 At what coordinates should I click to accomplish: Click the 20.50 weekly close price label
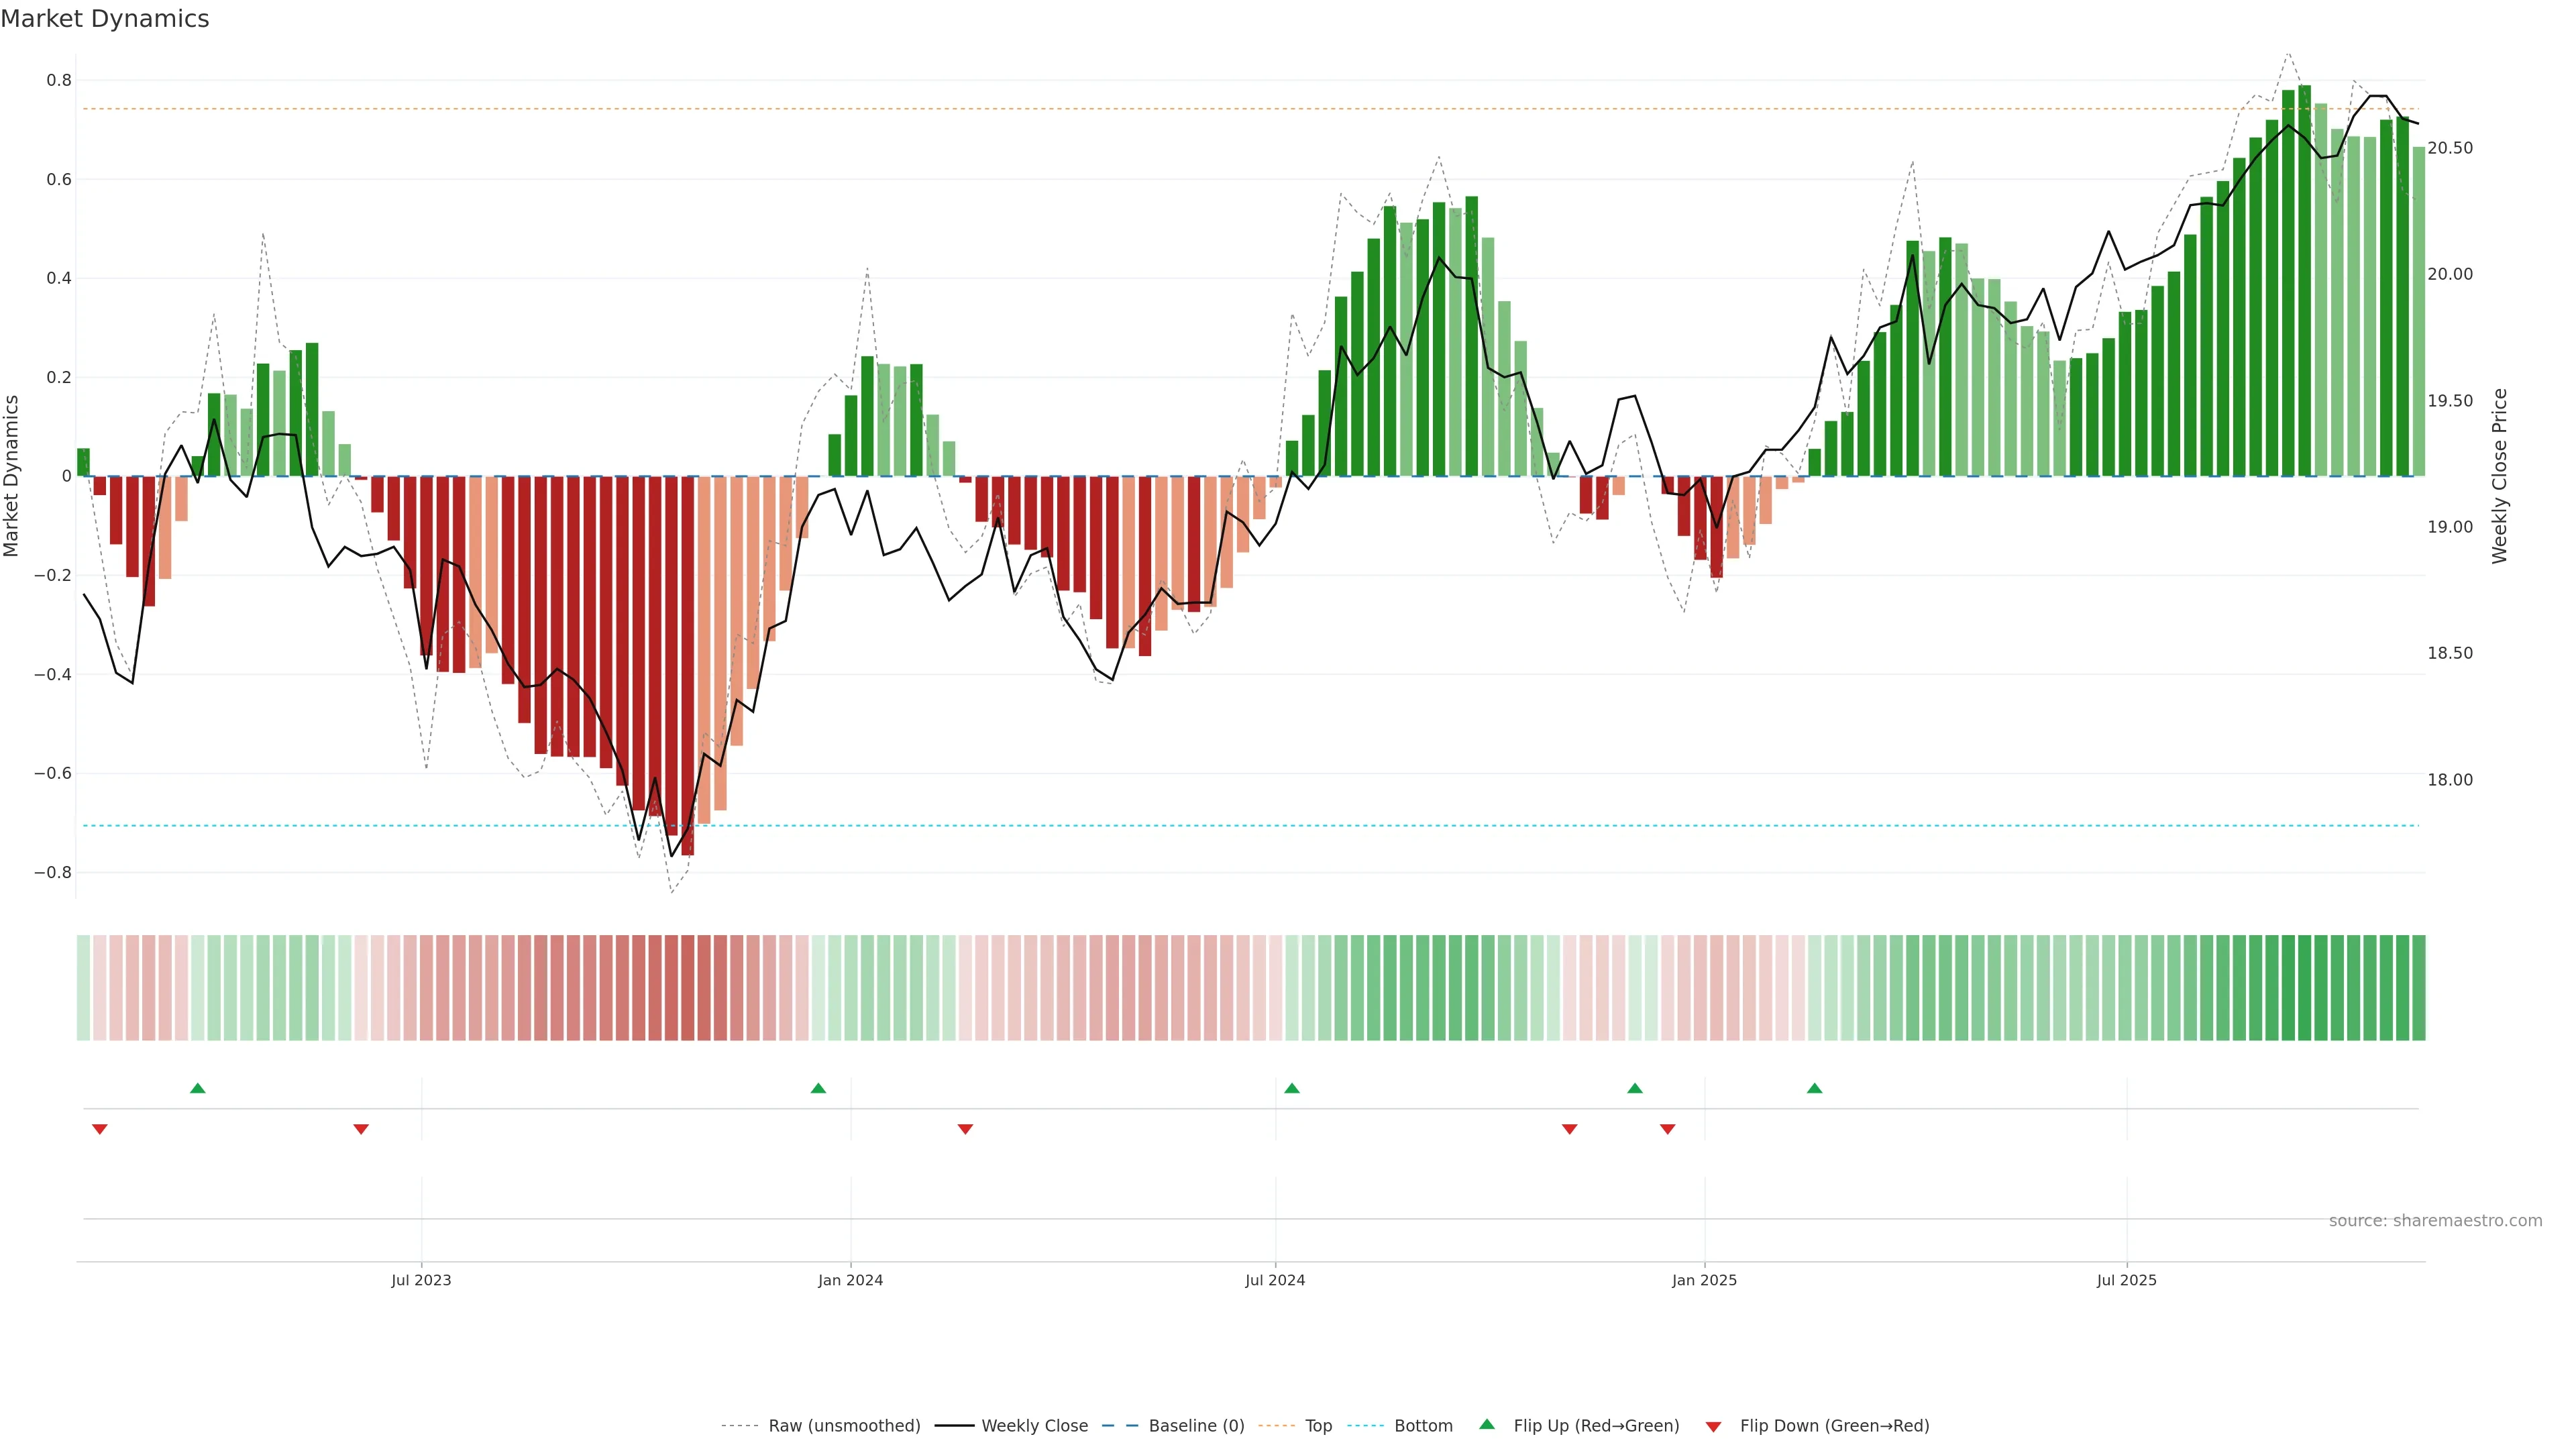[2449, 148]
